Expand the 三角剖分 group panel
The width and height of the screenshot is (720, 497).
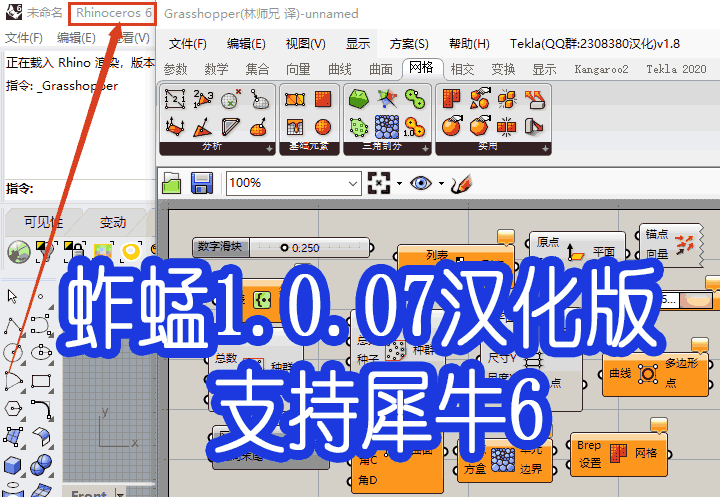click(x=425, y=148)
